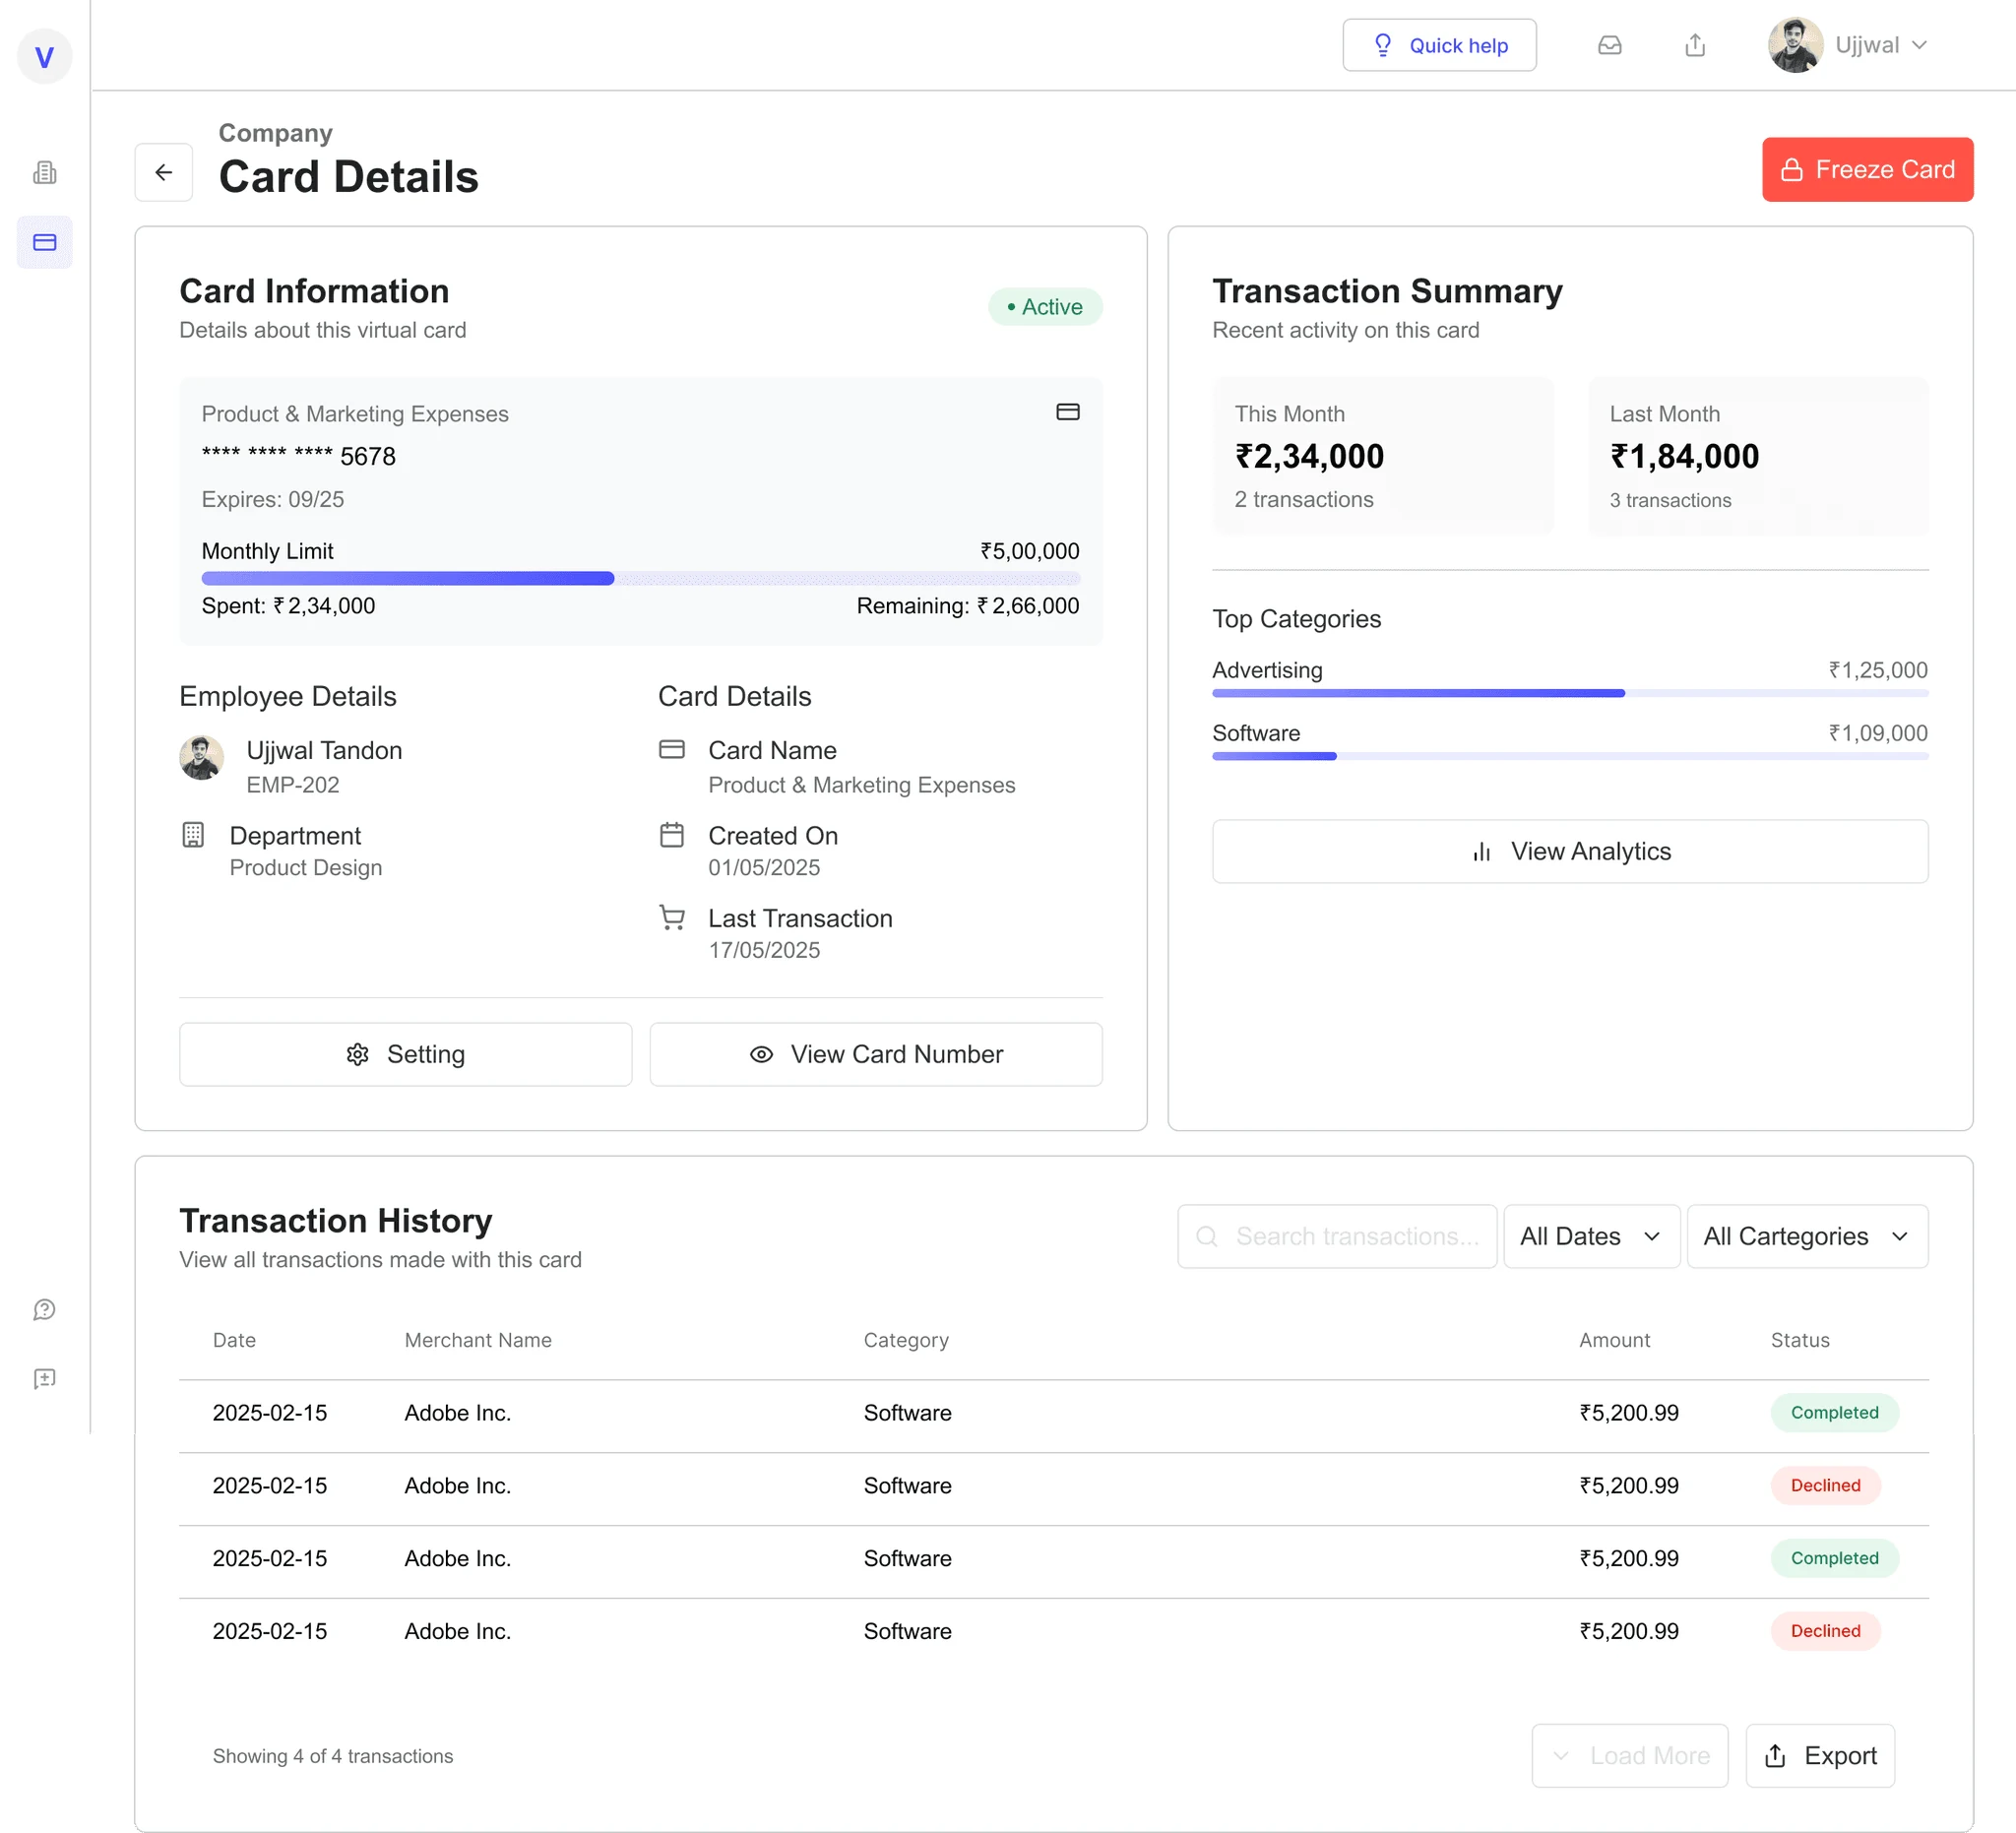Click the Company breadcrumb label

coord(275,133)
